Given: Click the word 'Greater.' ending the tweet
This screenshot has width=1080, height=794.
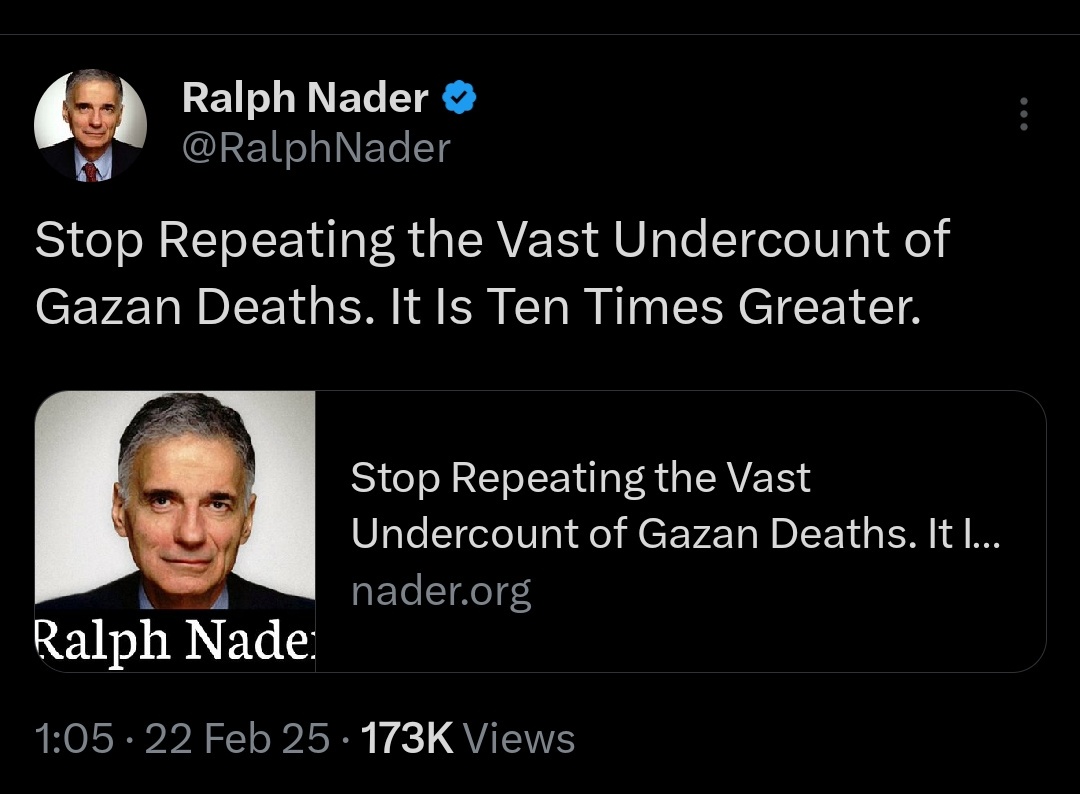Looking at the screenshot, I should (x=829, y=306).
